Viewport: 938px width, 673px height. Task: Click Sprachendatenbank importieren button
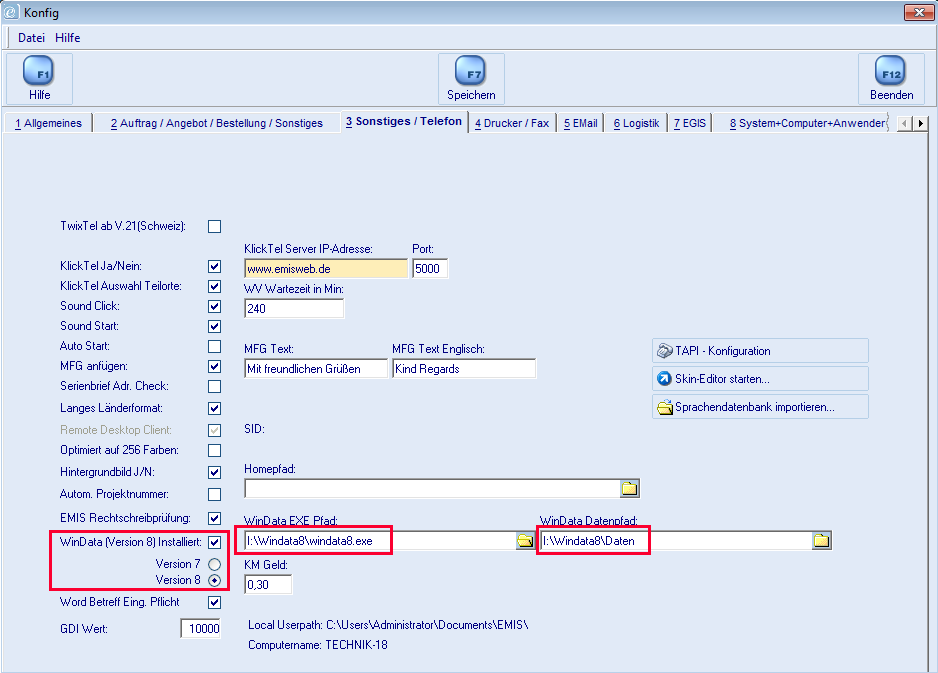click(x=760, y=407)
